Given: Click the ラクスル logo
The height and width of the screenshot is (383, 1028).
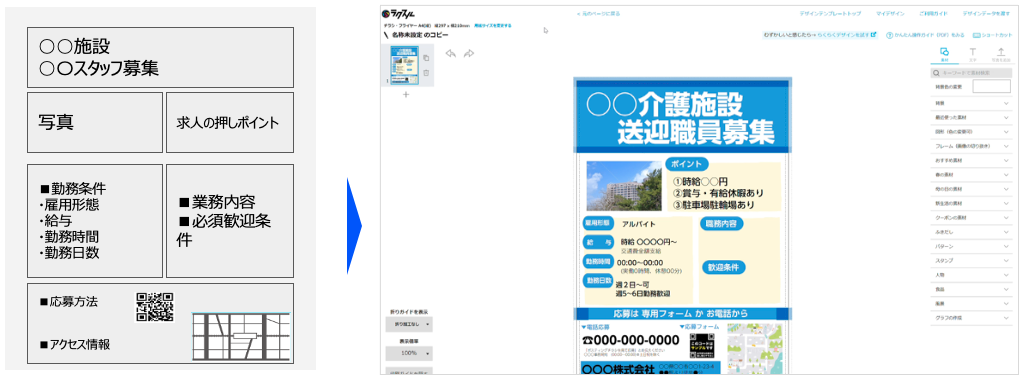Looking at the screenshot, I should pos(399,13).
